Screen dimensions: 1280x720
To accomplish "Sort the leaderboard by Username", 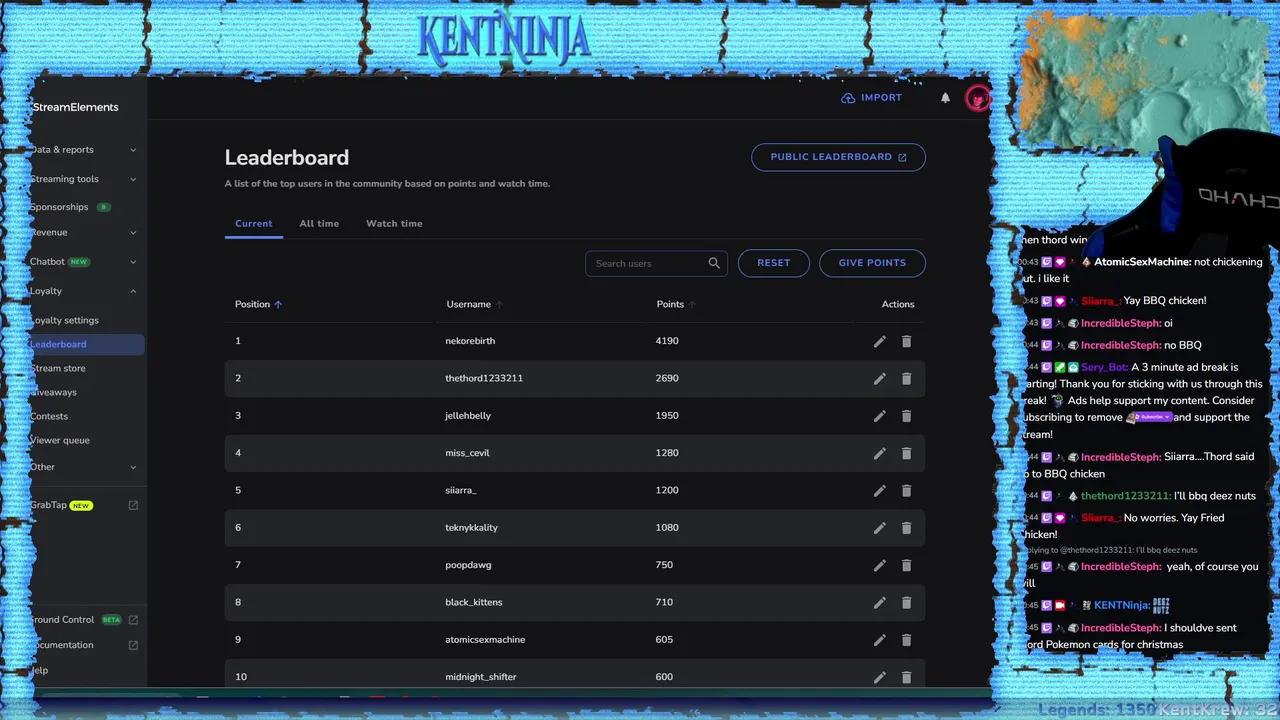I will (474, 304).
